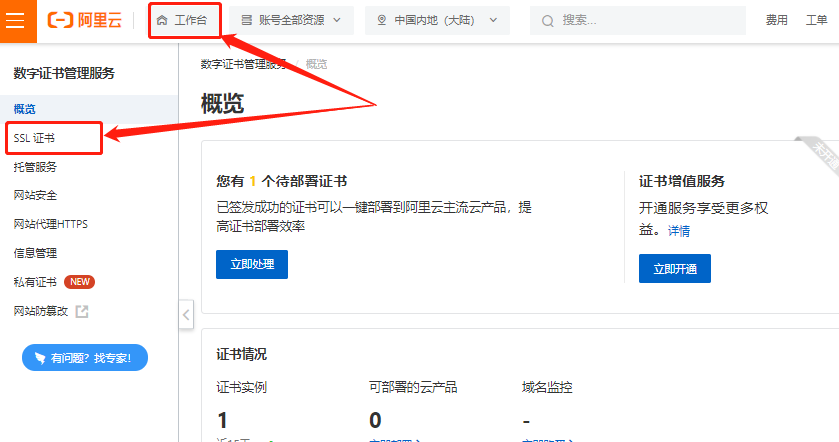Click the Alibaba Cloud 阿里云 logo

(85, 20)
